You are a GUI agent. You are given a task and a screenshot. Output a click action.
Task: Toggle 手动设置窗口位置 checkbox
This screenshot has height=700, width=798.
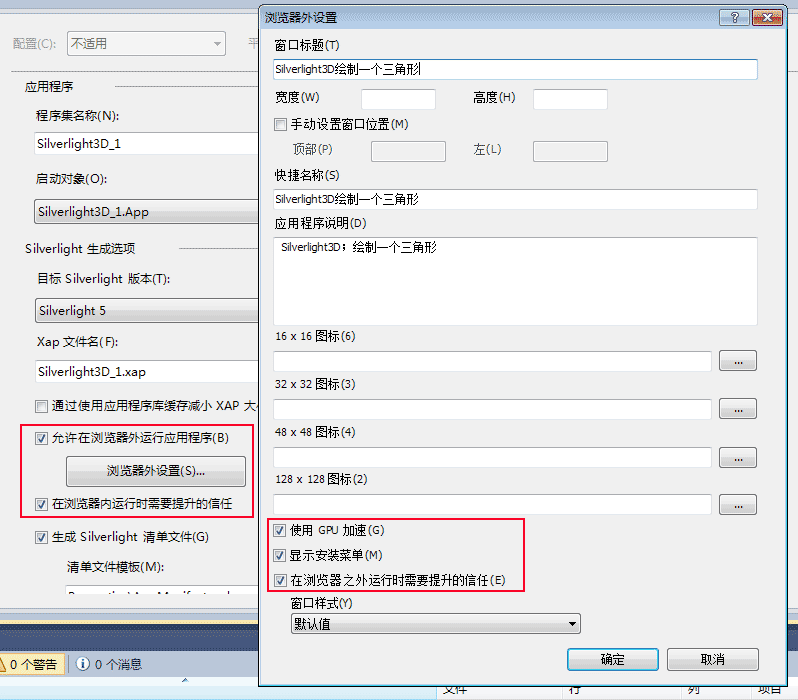(280, 125)
